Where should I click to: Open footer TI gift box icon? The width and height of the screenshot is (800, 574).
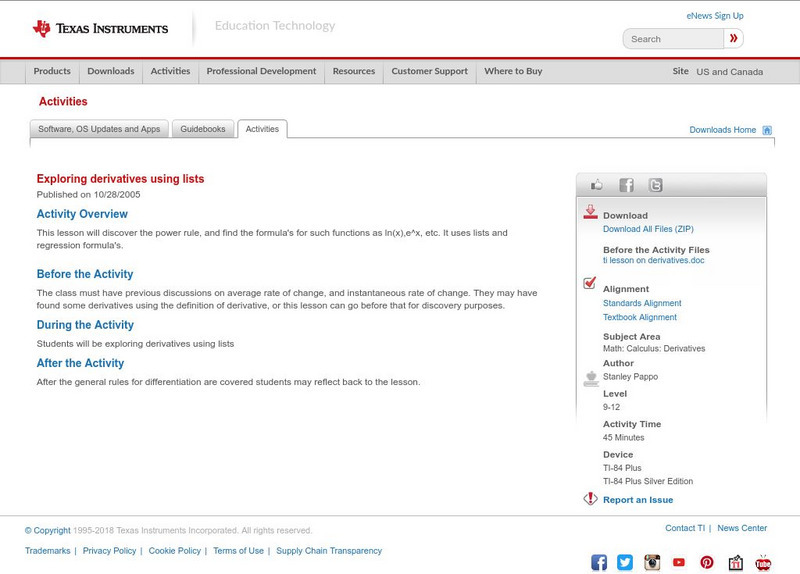point(735,562)
